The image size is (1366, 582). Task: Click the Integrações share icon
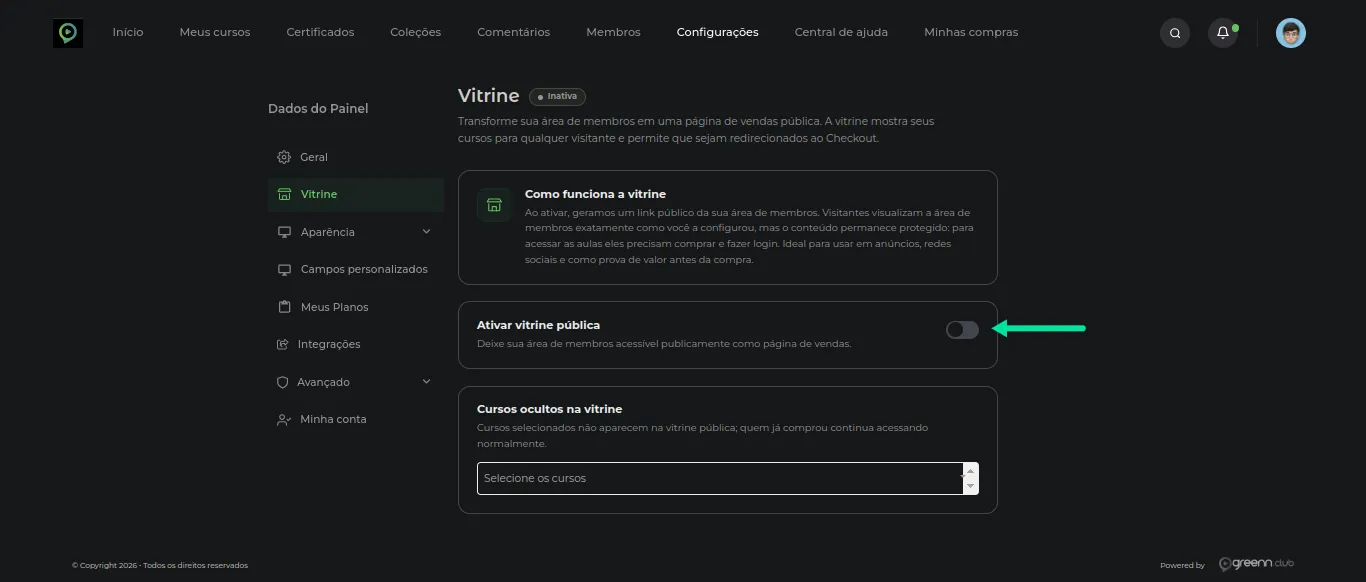(283, 344)
